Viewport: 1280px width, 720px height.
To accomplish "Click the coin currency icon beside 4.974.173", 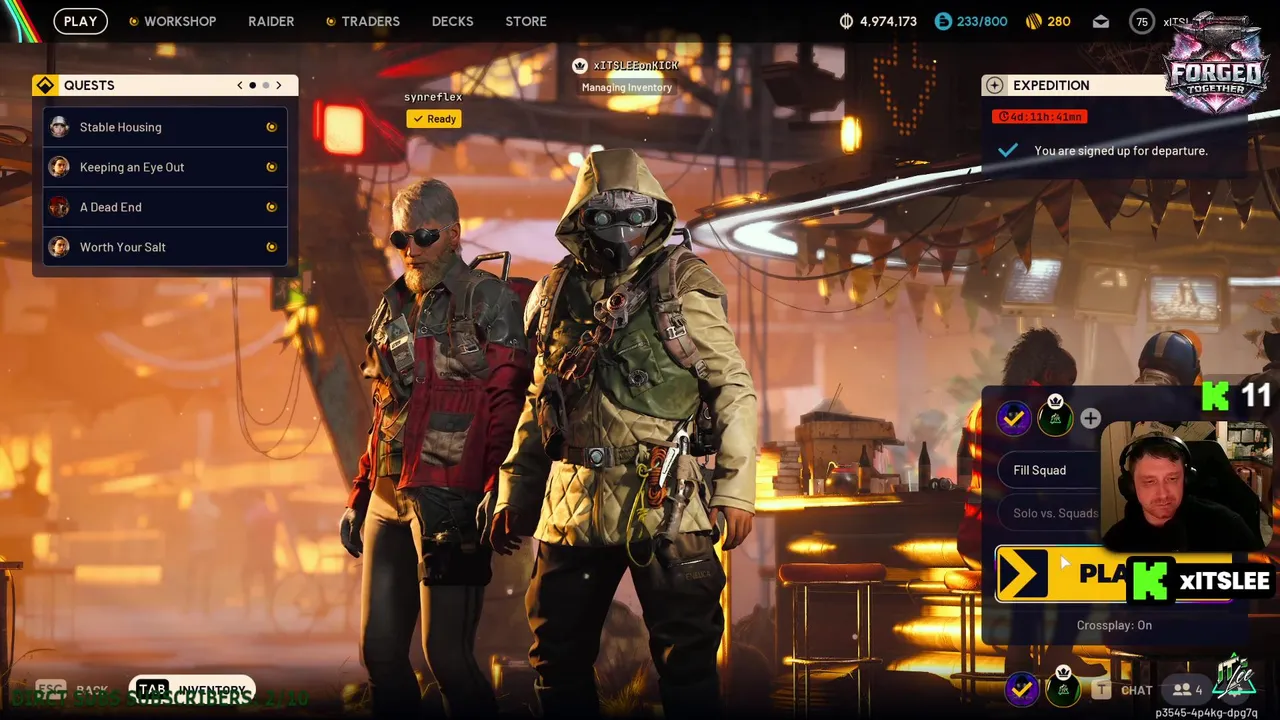I will point(846,21).
